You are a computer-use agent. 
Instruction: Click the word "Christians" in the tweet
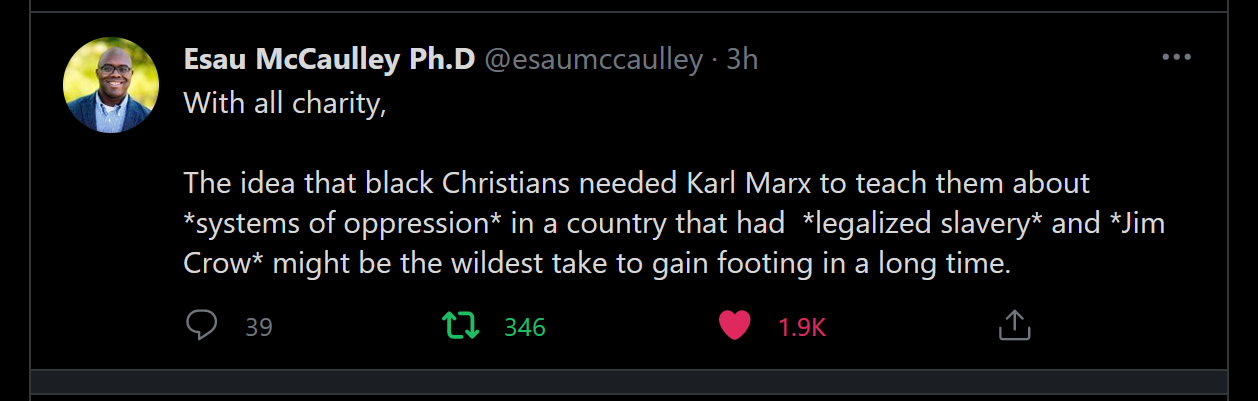pyautogui.click(x=507, y=184)
